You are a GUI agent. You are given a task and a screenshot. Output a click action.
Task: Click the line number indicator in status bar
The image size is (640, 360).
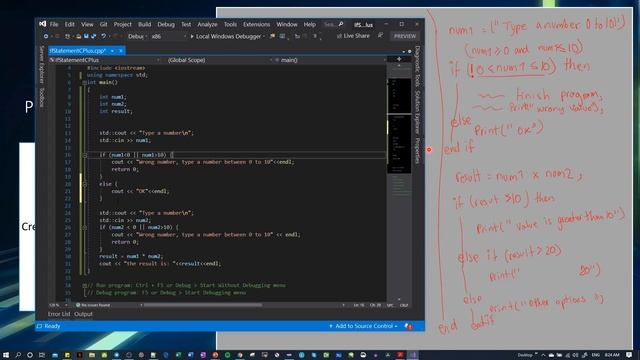[x=359, y=305]
